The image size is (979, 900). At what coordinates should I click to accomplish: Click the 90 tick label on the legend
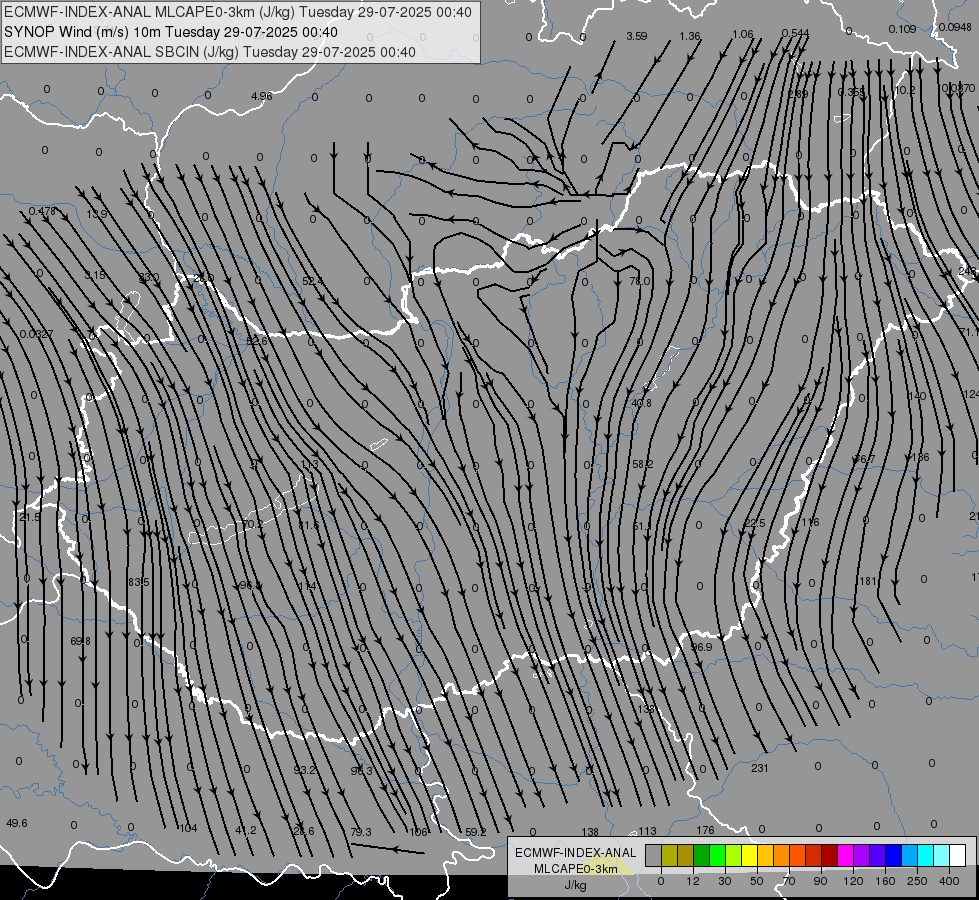[820, 881]
